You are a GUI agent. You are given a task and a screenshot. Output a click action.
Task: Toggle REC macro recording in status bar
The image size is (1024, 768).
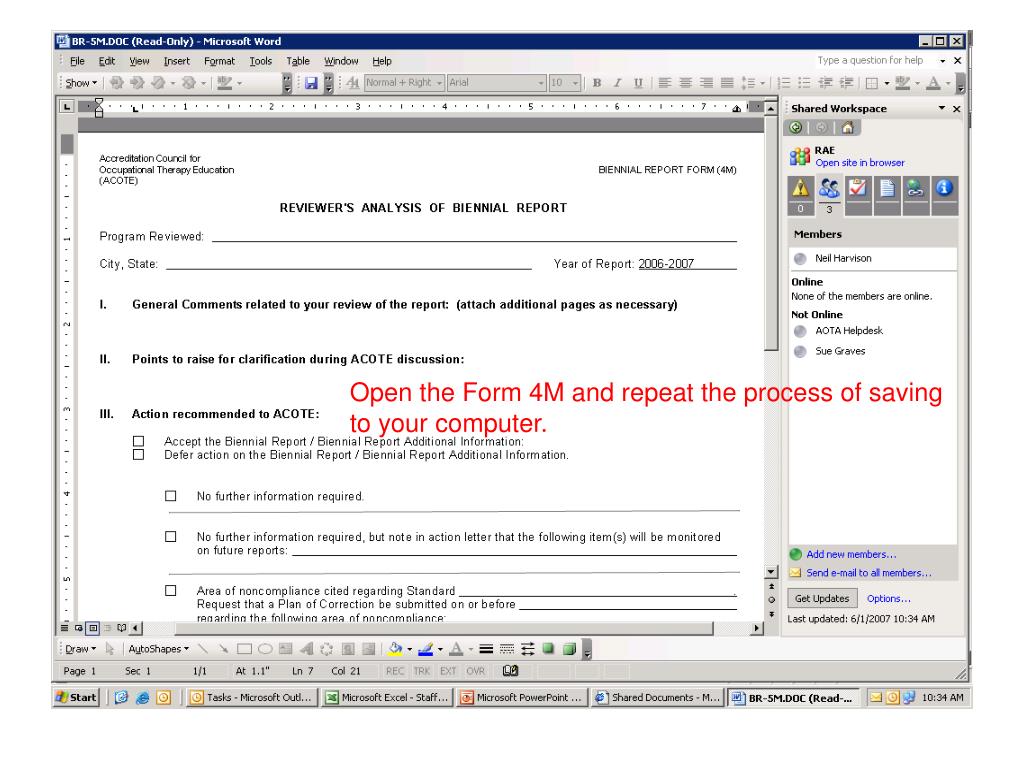coord(395,671)
